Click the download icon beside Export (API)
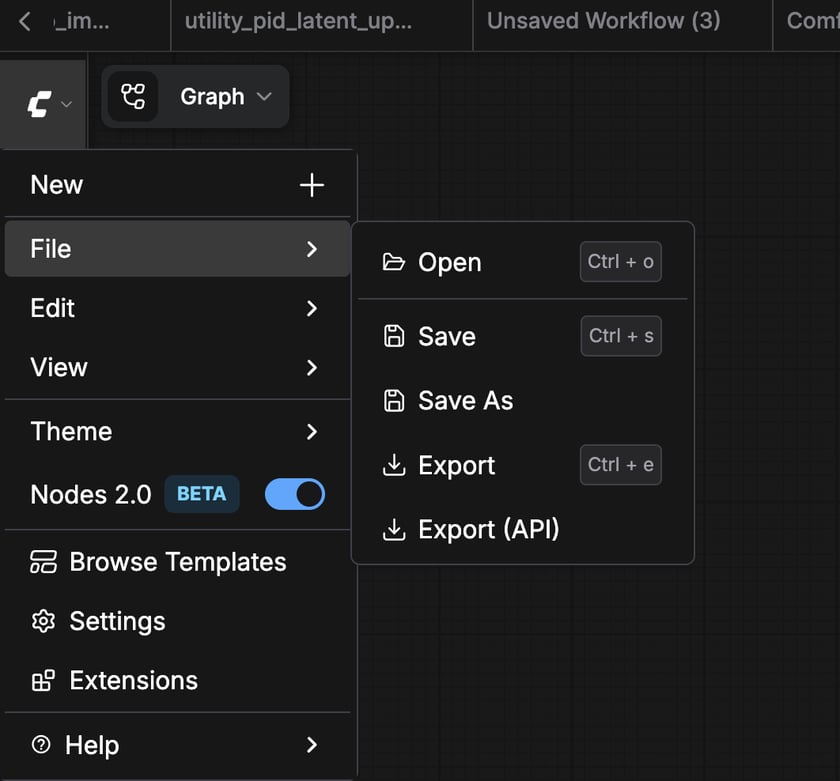Viewport: 840px width, 781px height. click(x=394, y=529)
